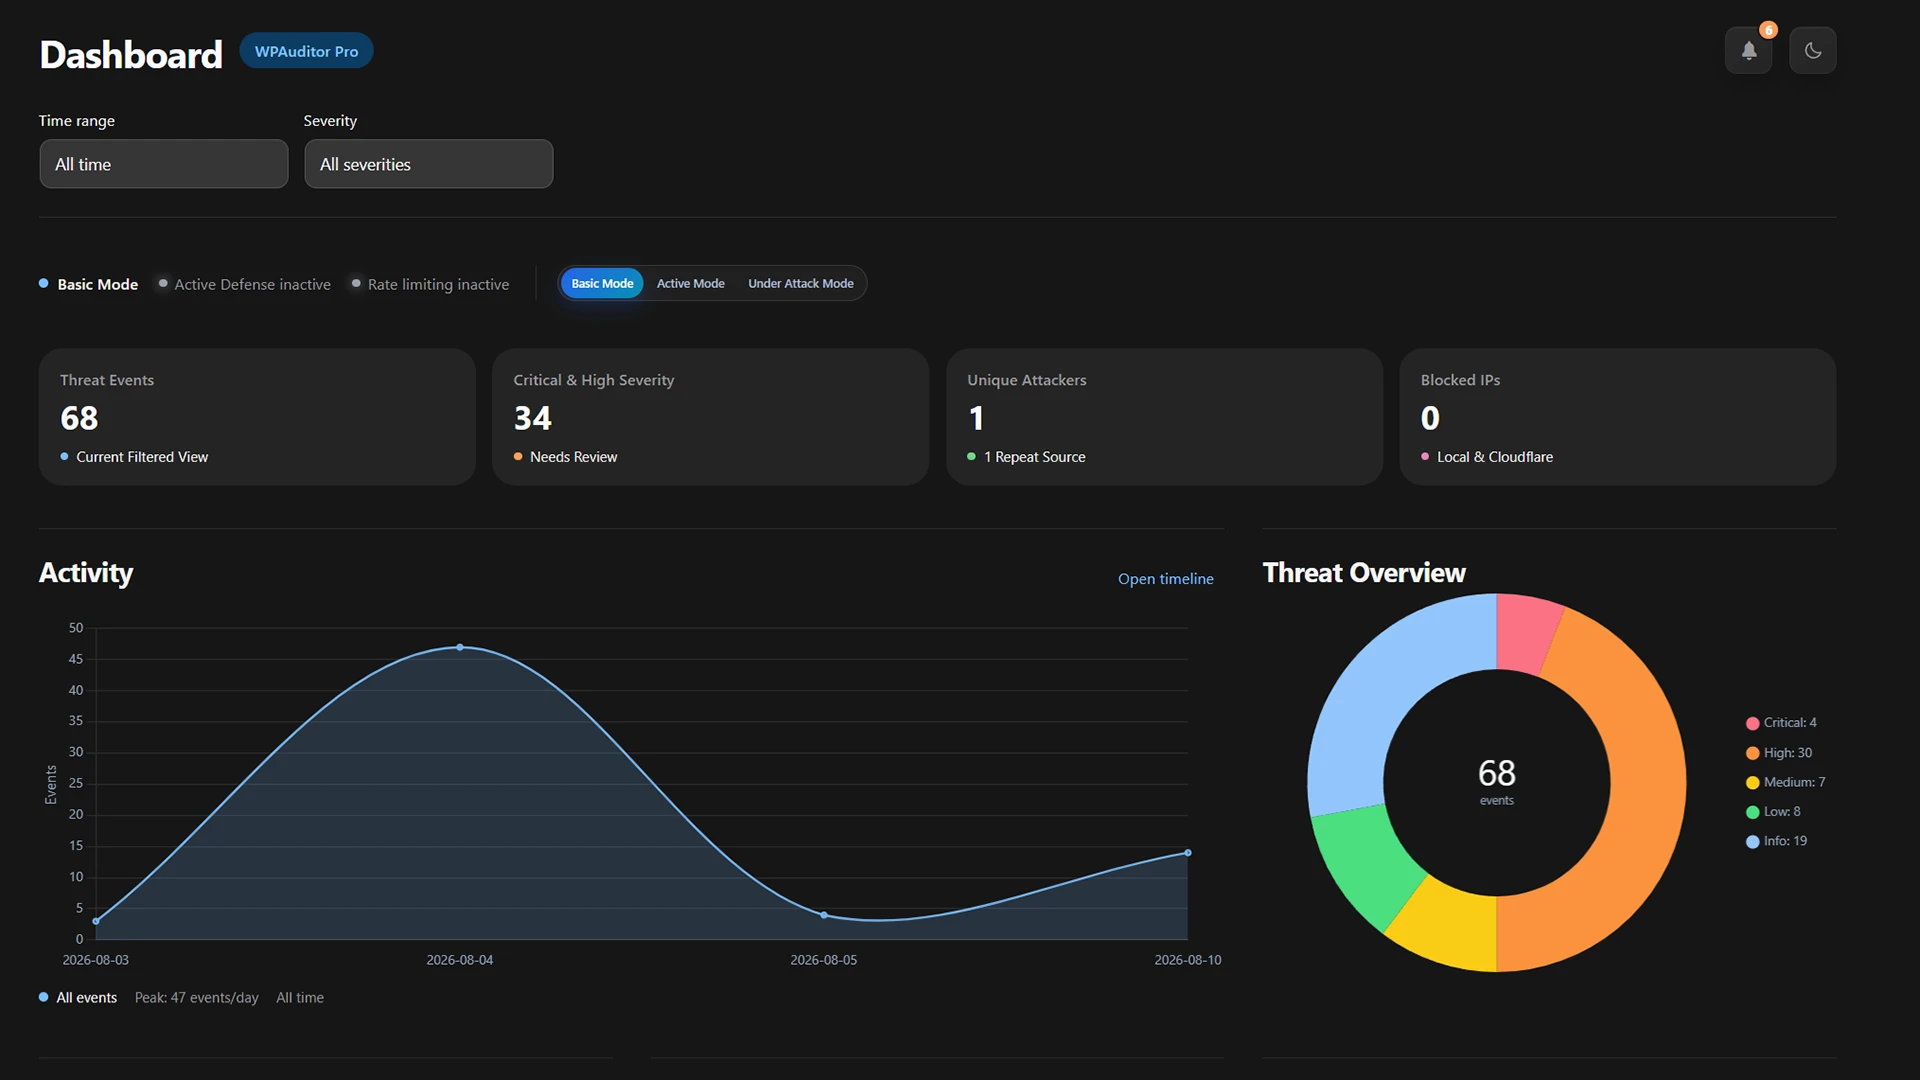Click the peak data point on 2026-08-04
The image size is (1920, 1080).
click(460, 647)
